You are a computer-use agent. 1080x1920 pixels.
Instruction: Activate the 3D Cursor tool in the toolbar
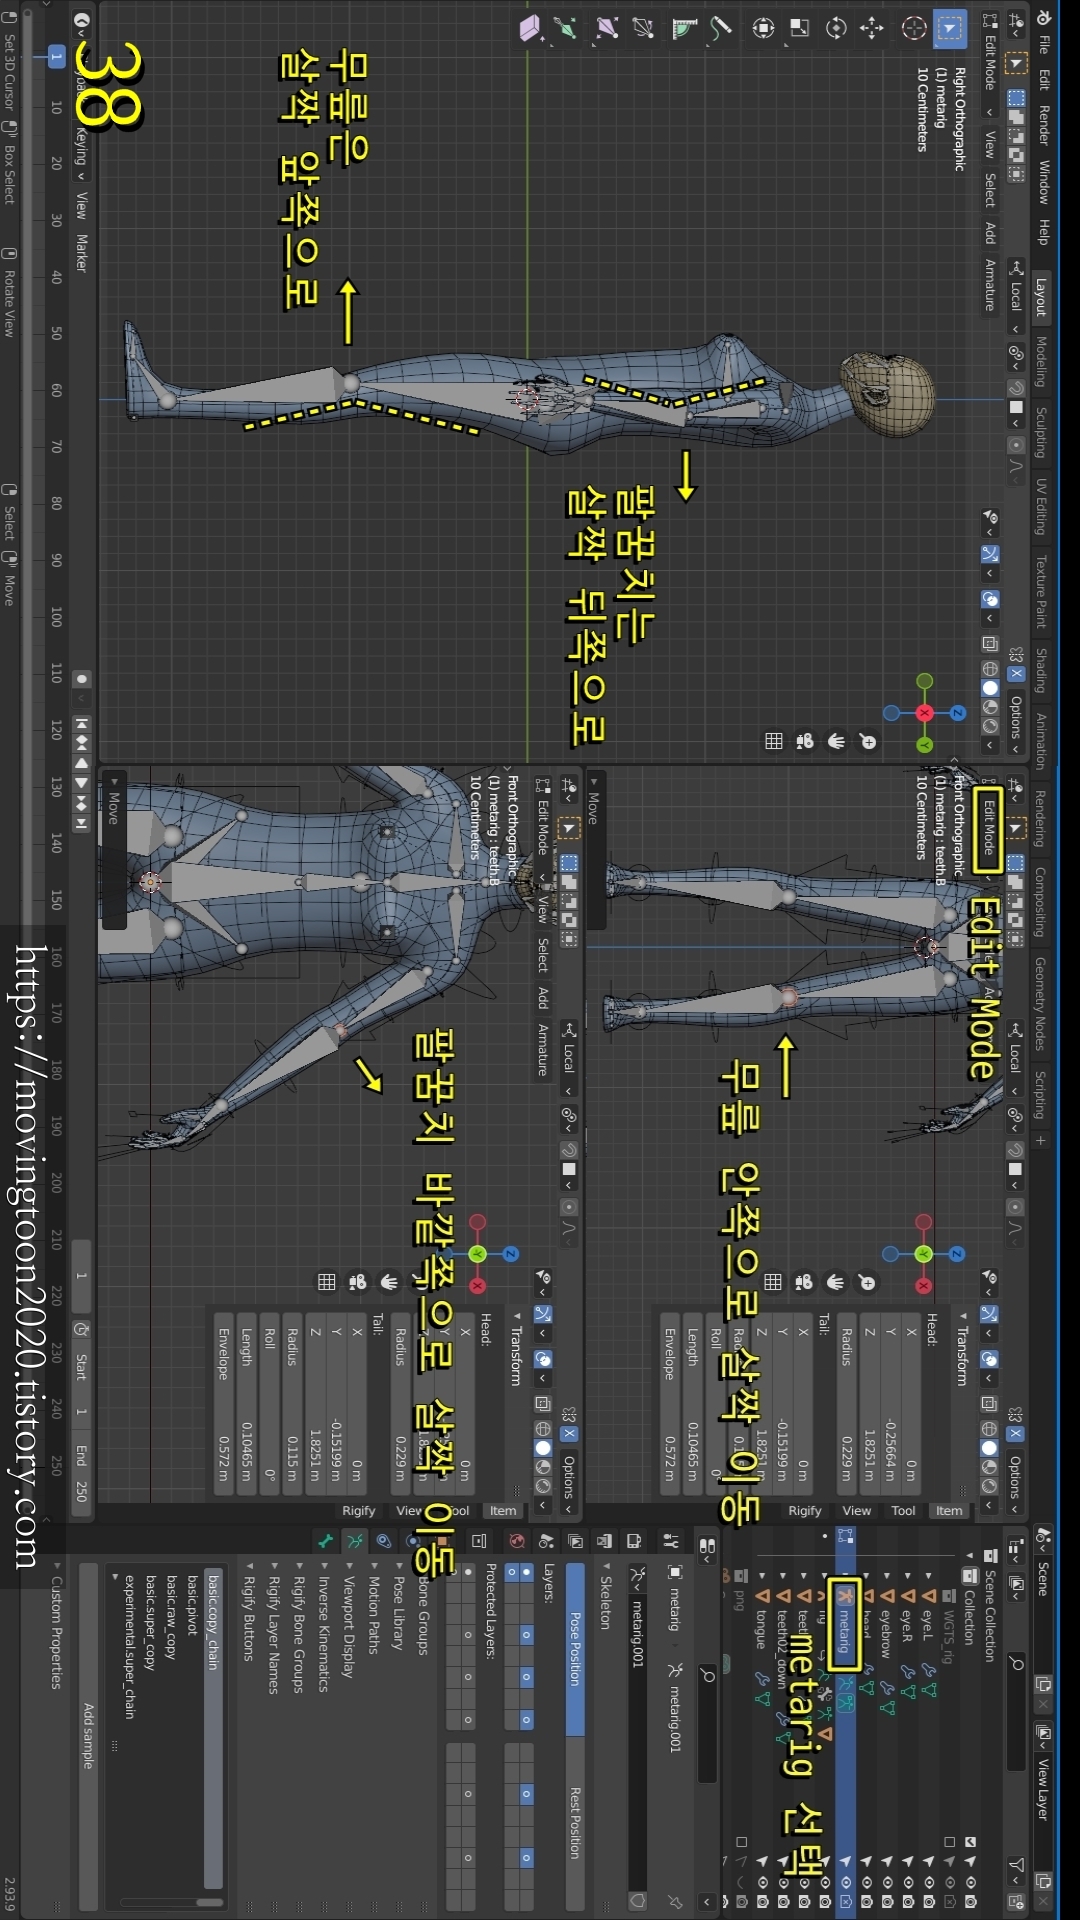click(913, 29)
